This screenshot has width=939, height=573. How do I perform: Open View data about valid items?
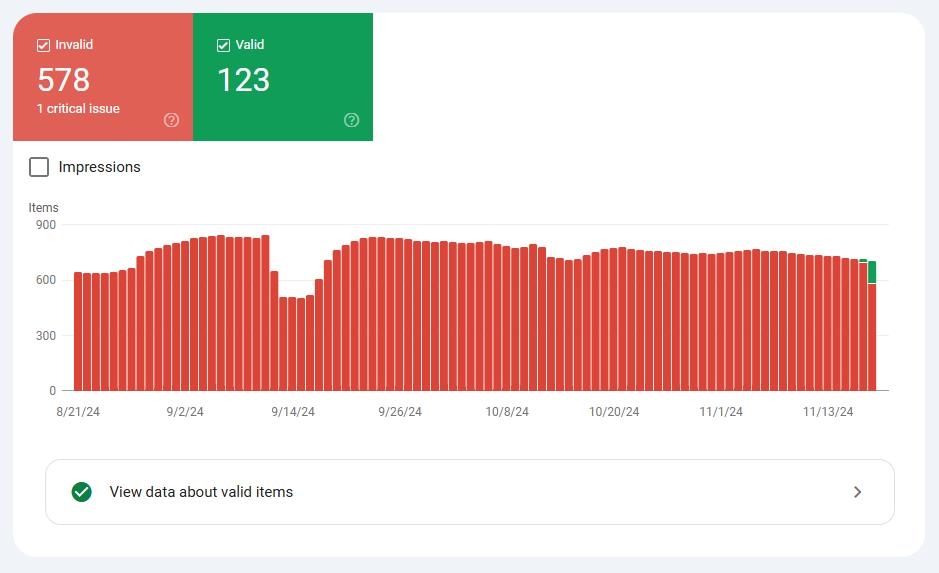(470, 492)
